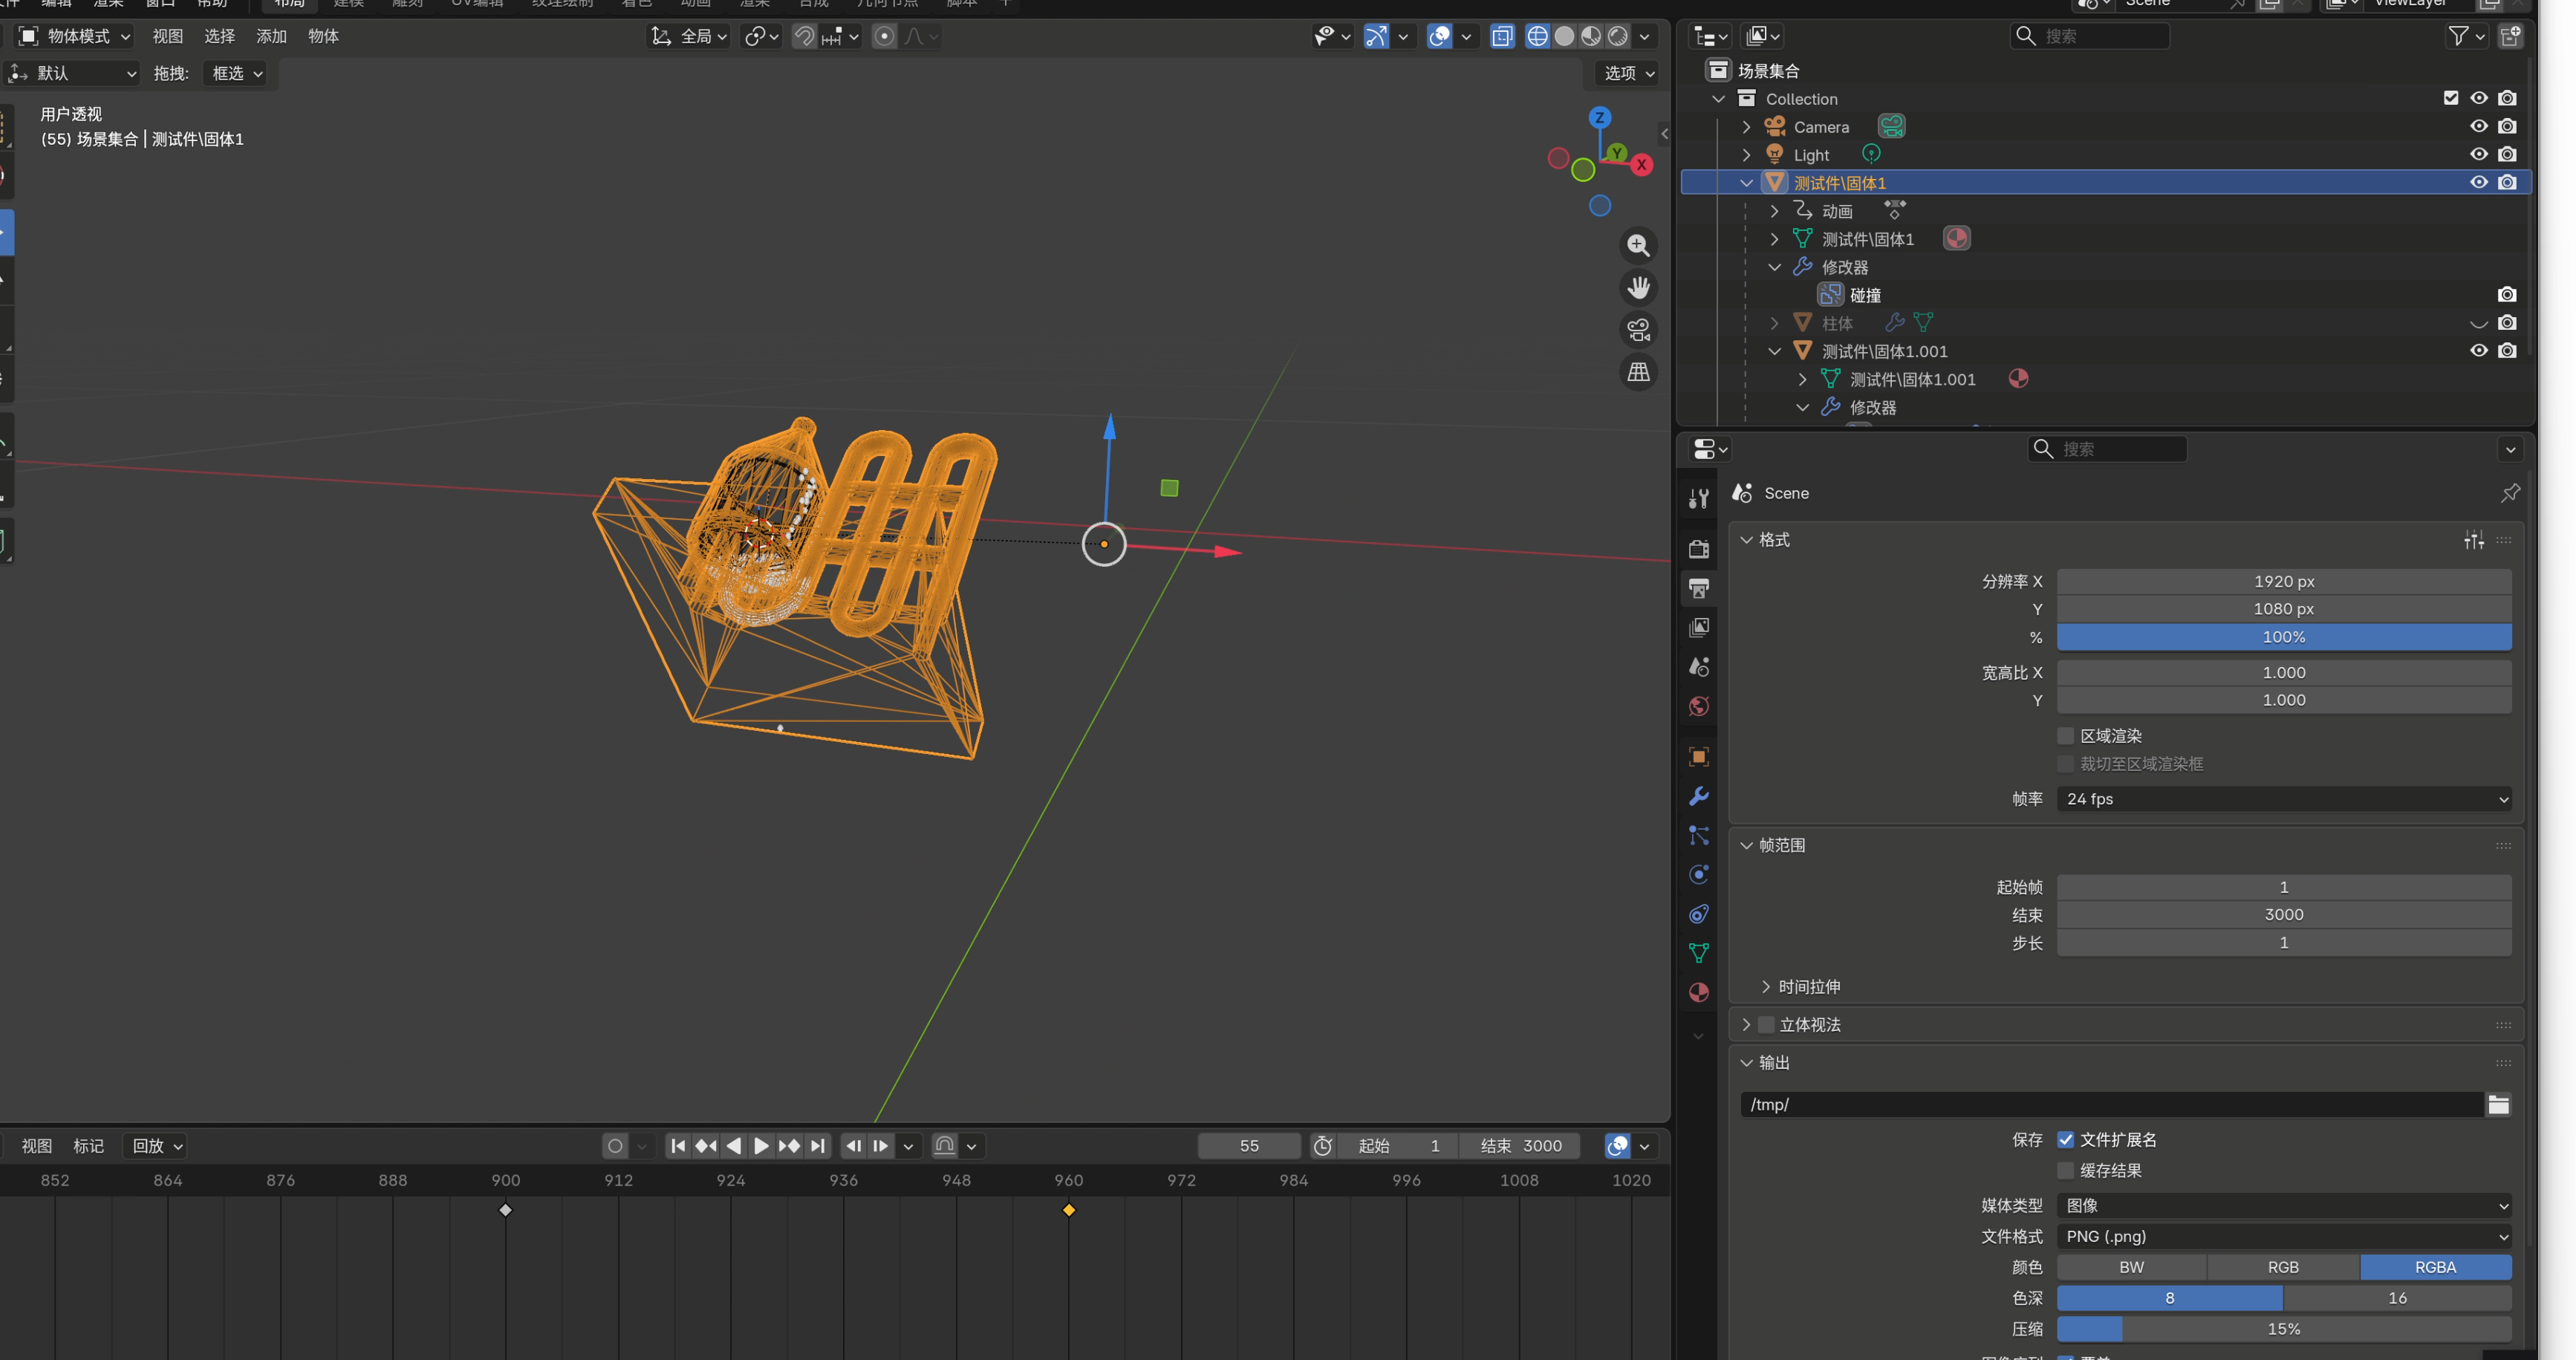Screen dimensions: 2576x1360
Task: Set 色深 to 16
Action: [x=2398, y=1299]
